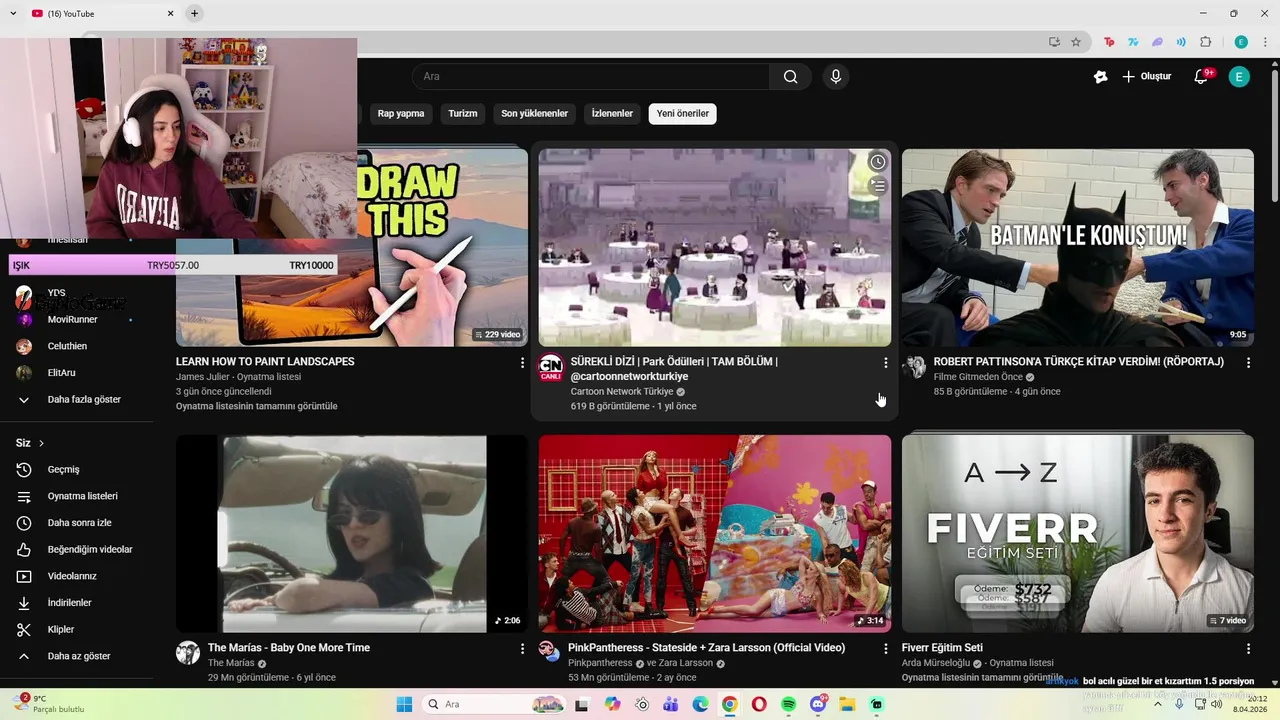
Task: Click Windows taskbar search box
Action: tap(496, 704)
